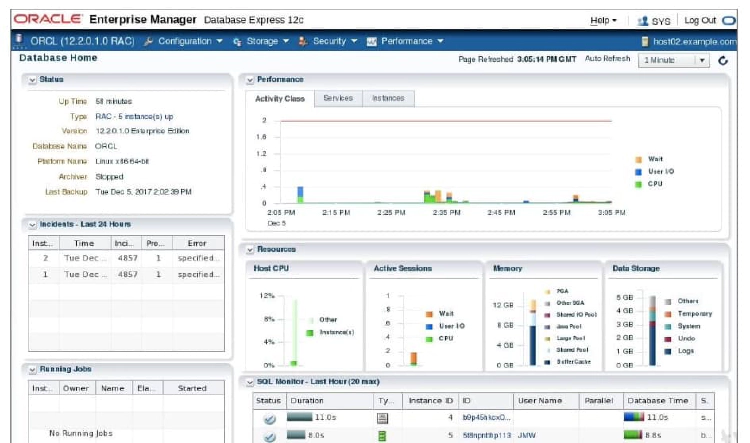Image resolution: width=750 pixels, height=443 pixels.
Task: Click the RAC - 5 instance(s) up value
Action: [x=134, y=116]
